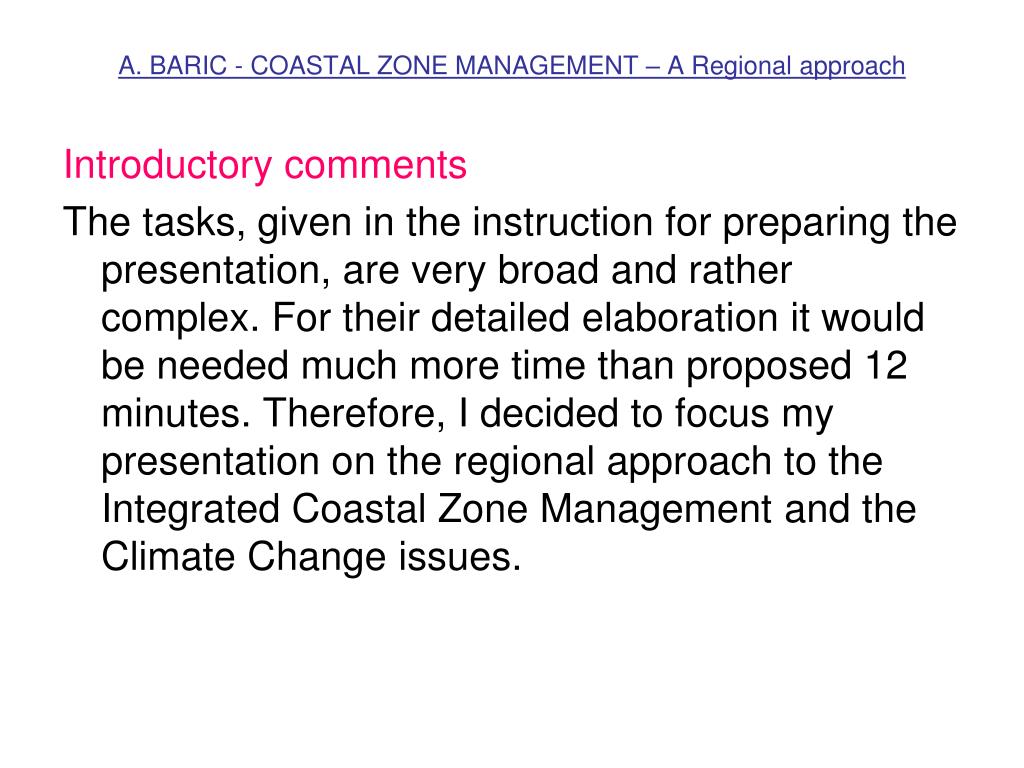Select the line beginning 'The tasks, given in'
This screenshot has height=768, width=1024.
[x=510, y=223]
